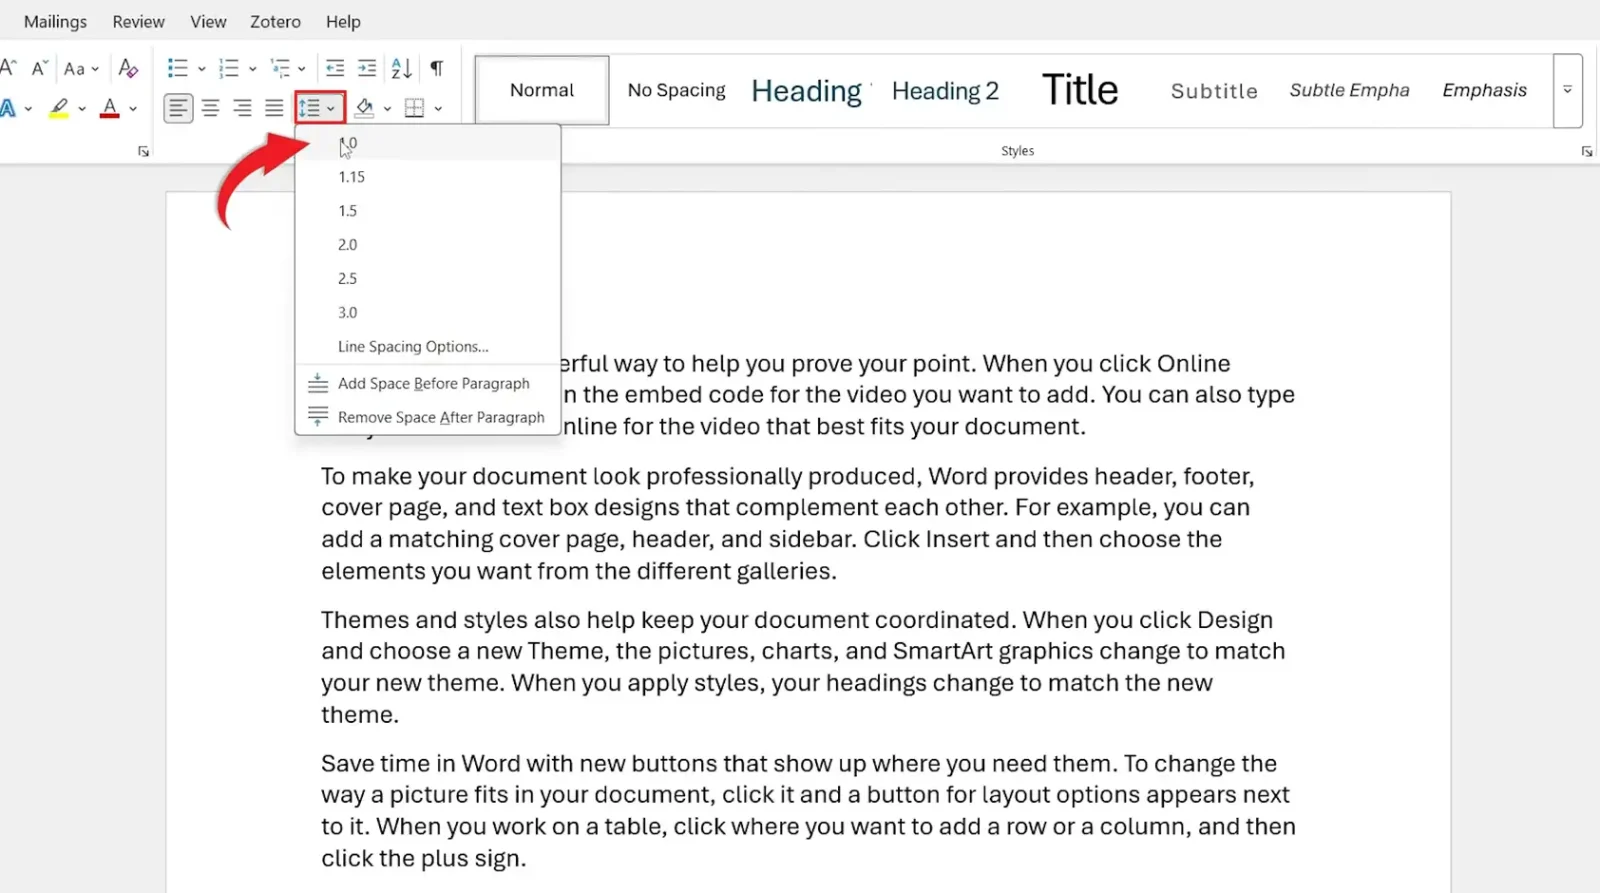Screen dimensions: 1600x893
Task: Click the Decrease Font Size icon
Action: tap(40, 68)
